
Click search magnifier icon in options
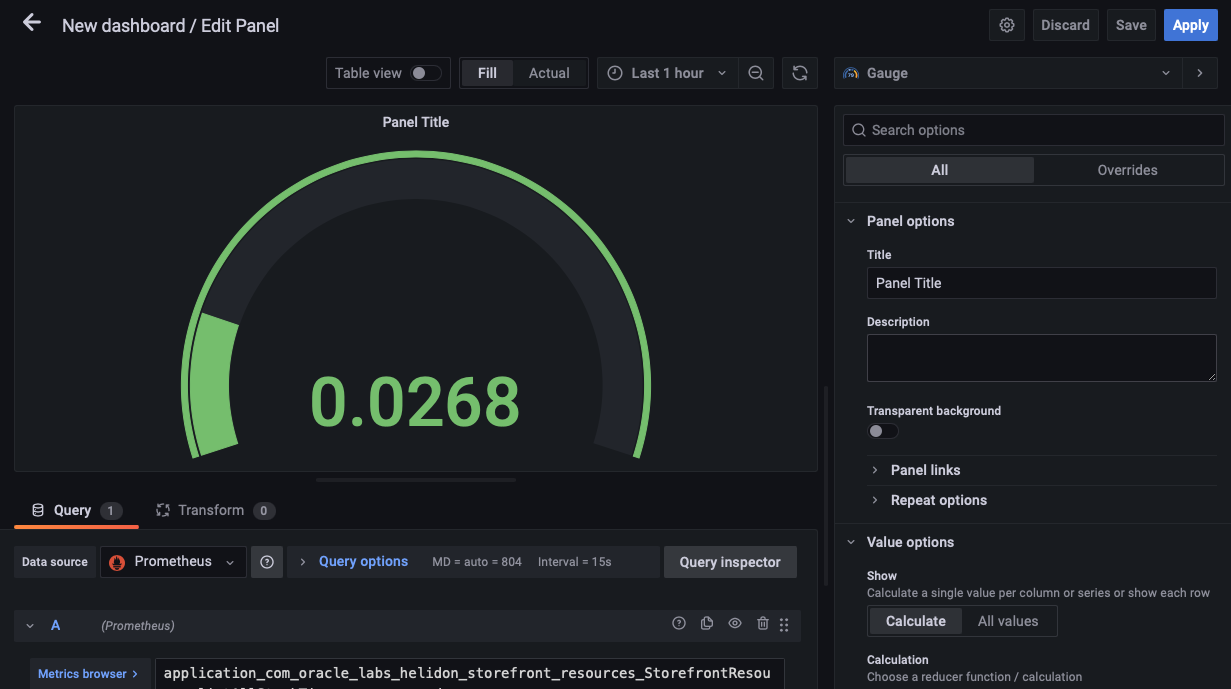(x=859, y=130)
